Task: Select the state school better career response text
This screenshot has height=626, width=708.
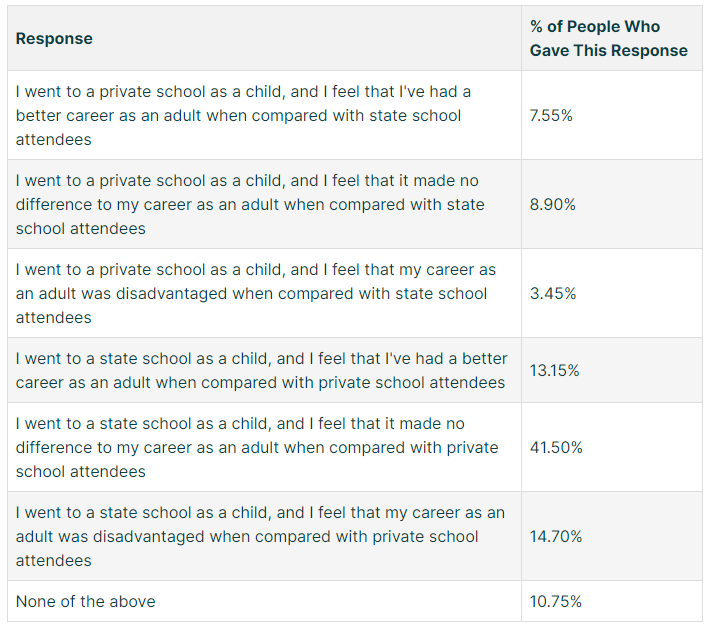Action: pos(261,370)
